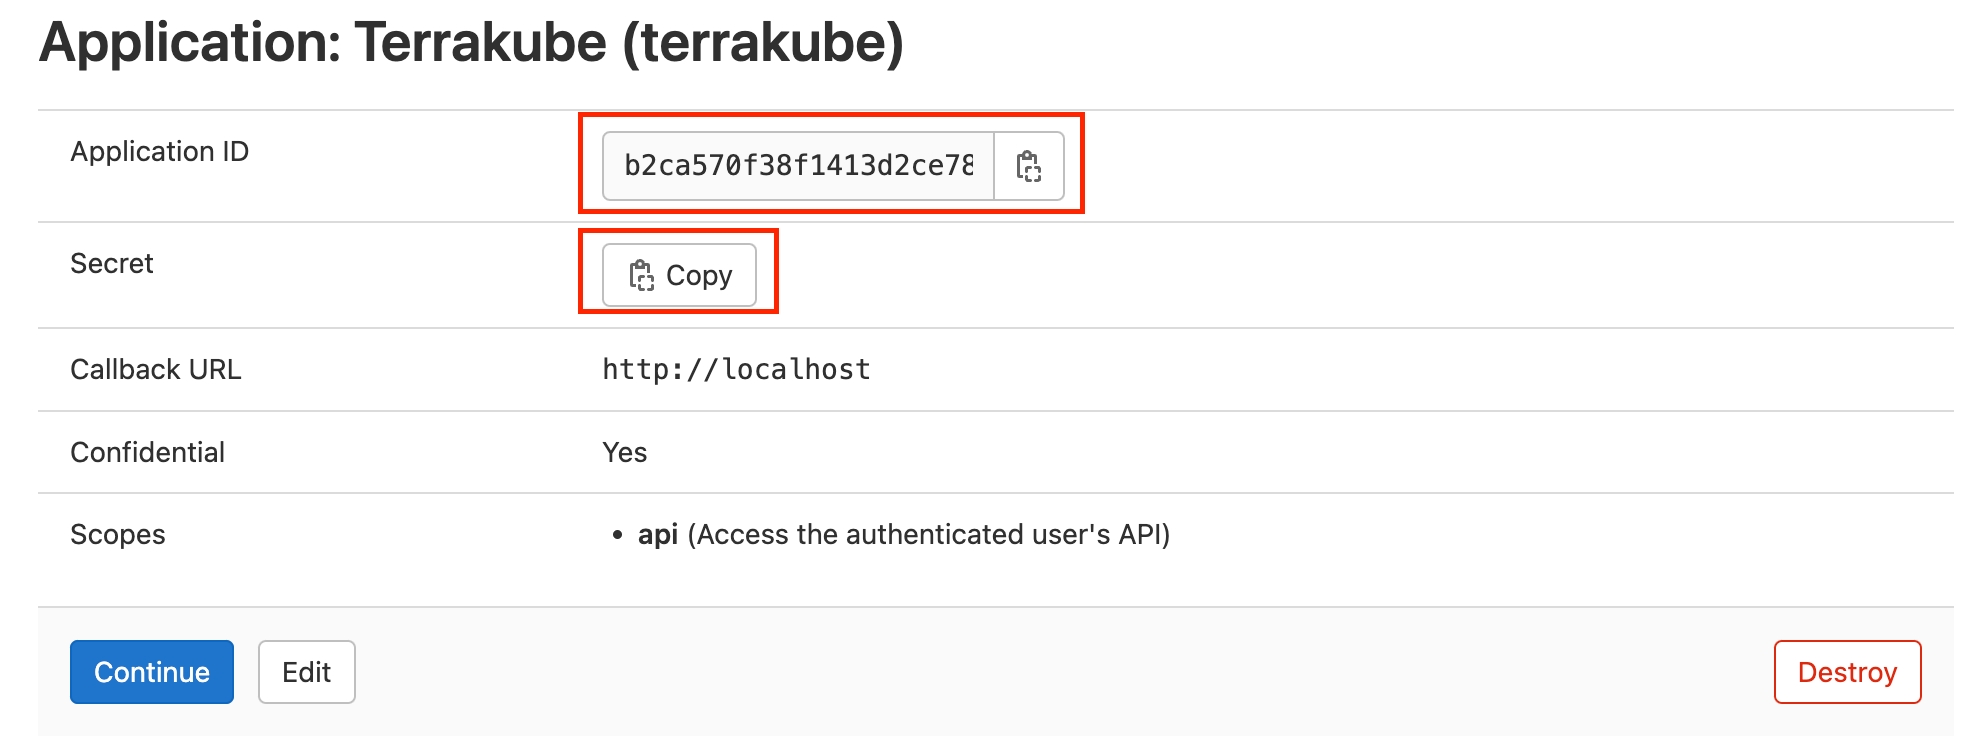Click the "Access the authenticated user's API" description
The image size is (1968, 746).
click(928, 535)
